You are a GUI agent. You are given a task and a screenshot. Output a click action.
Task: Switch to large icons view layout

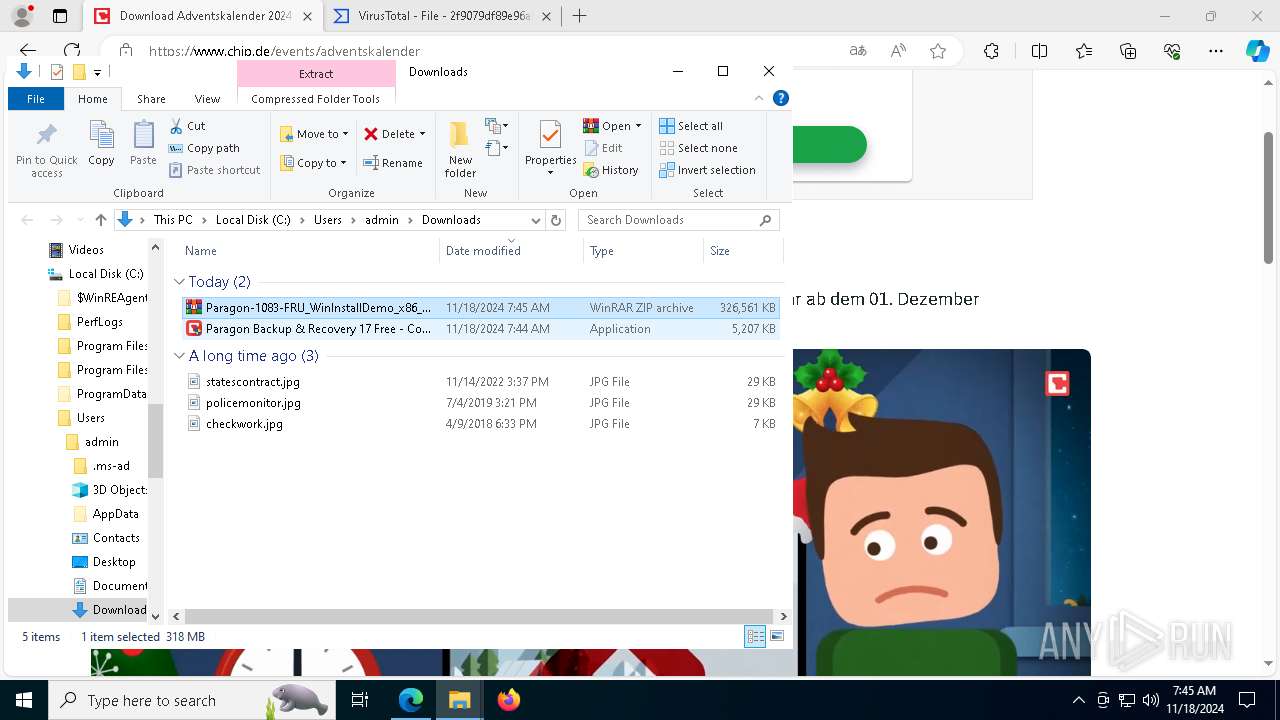(x=777, y=636)
